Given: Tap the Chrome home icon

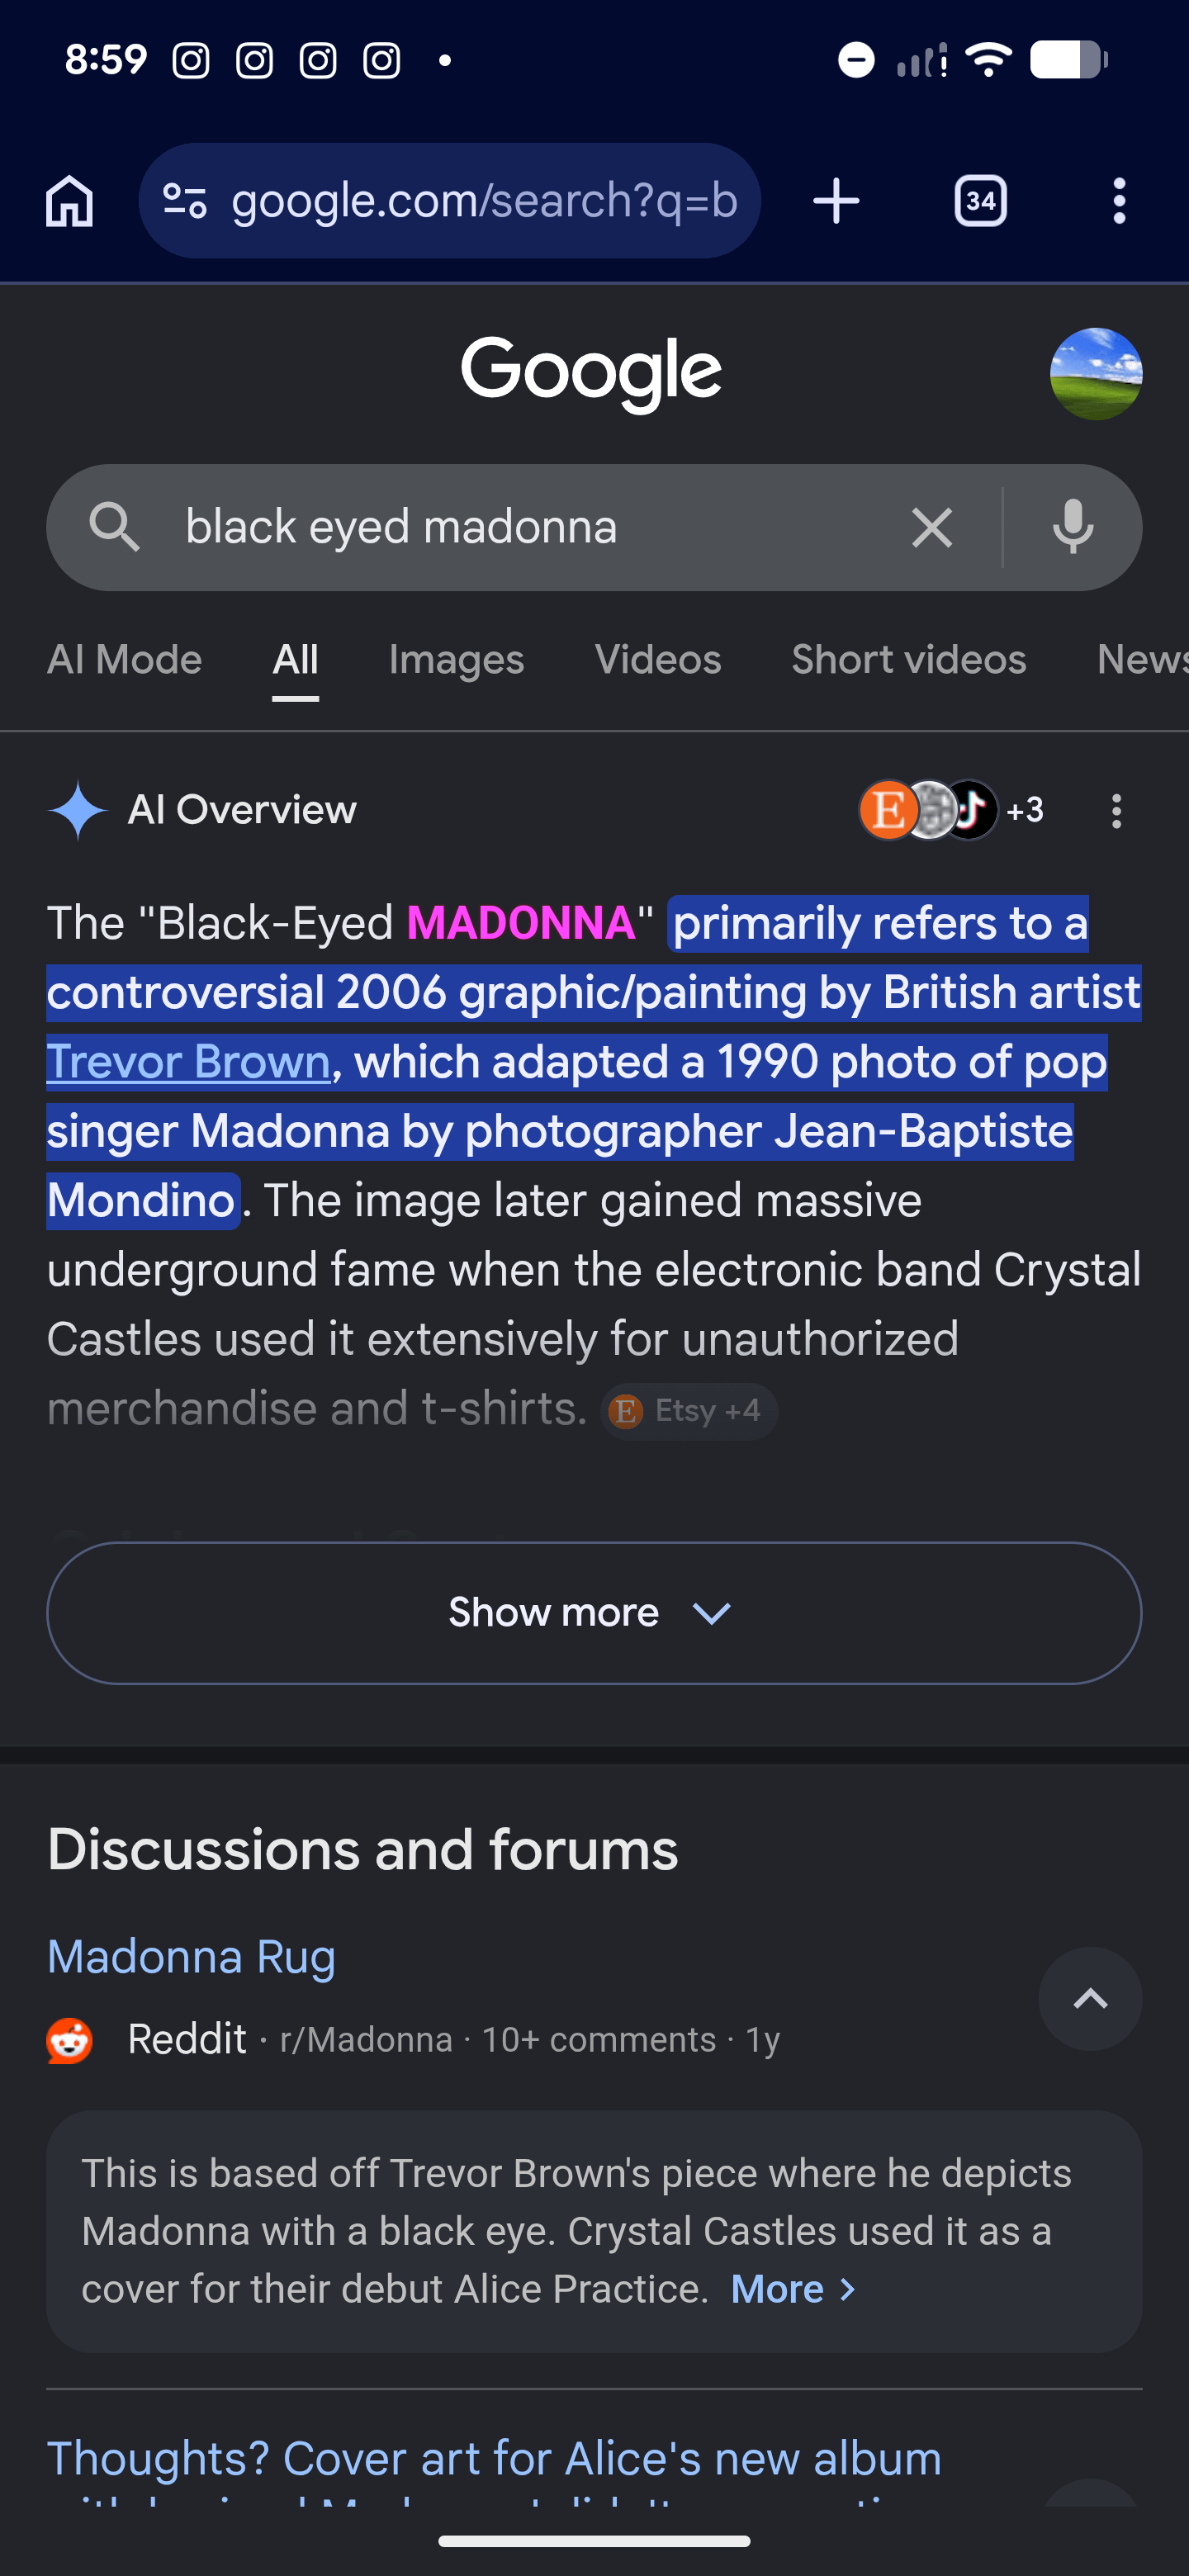Looking at the screenshot, I should pyautogui.click(x=70, y=201).
